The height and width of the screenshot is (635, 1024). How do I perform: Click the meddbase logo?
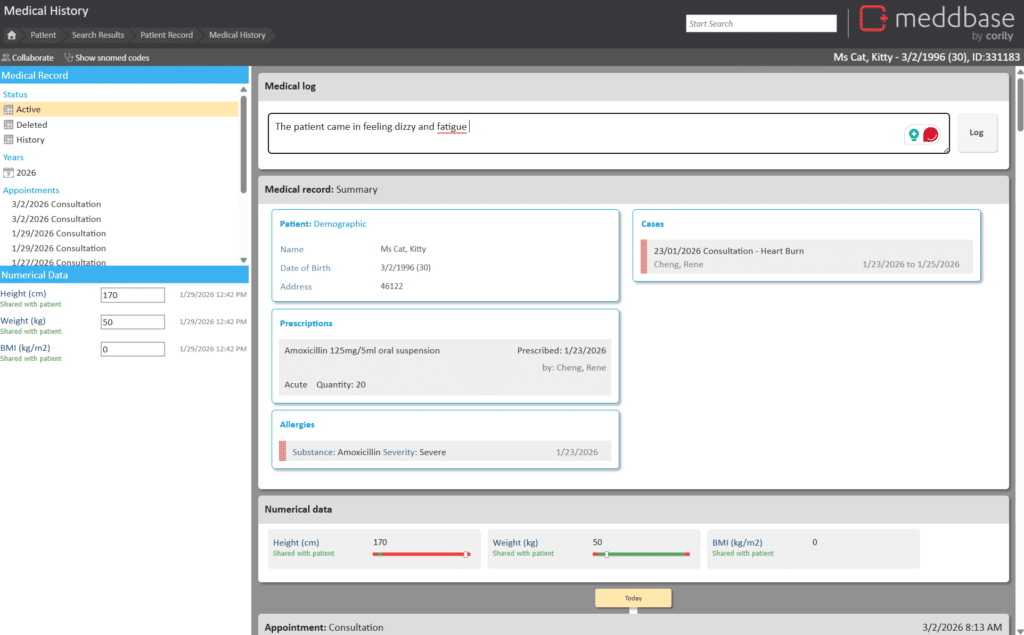click(x=936, y=22)
